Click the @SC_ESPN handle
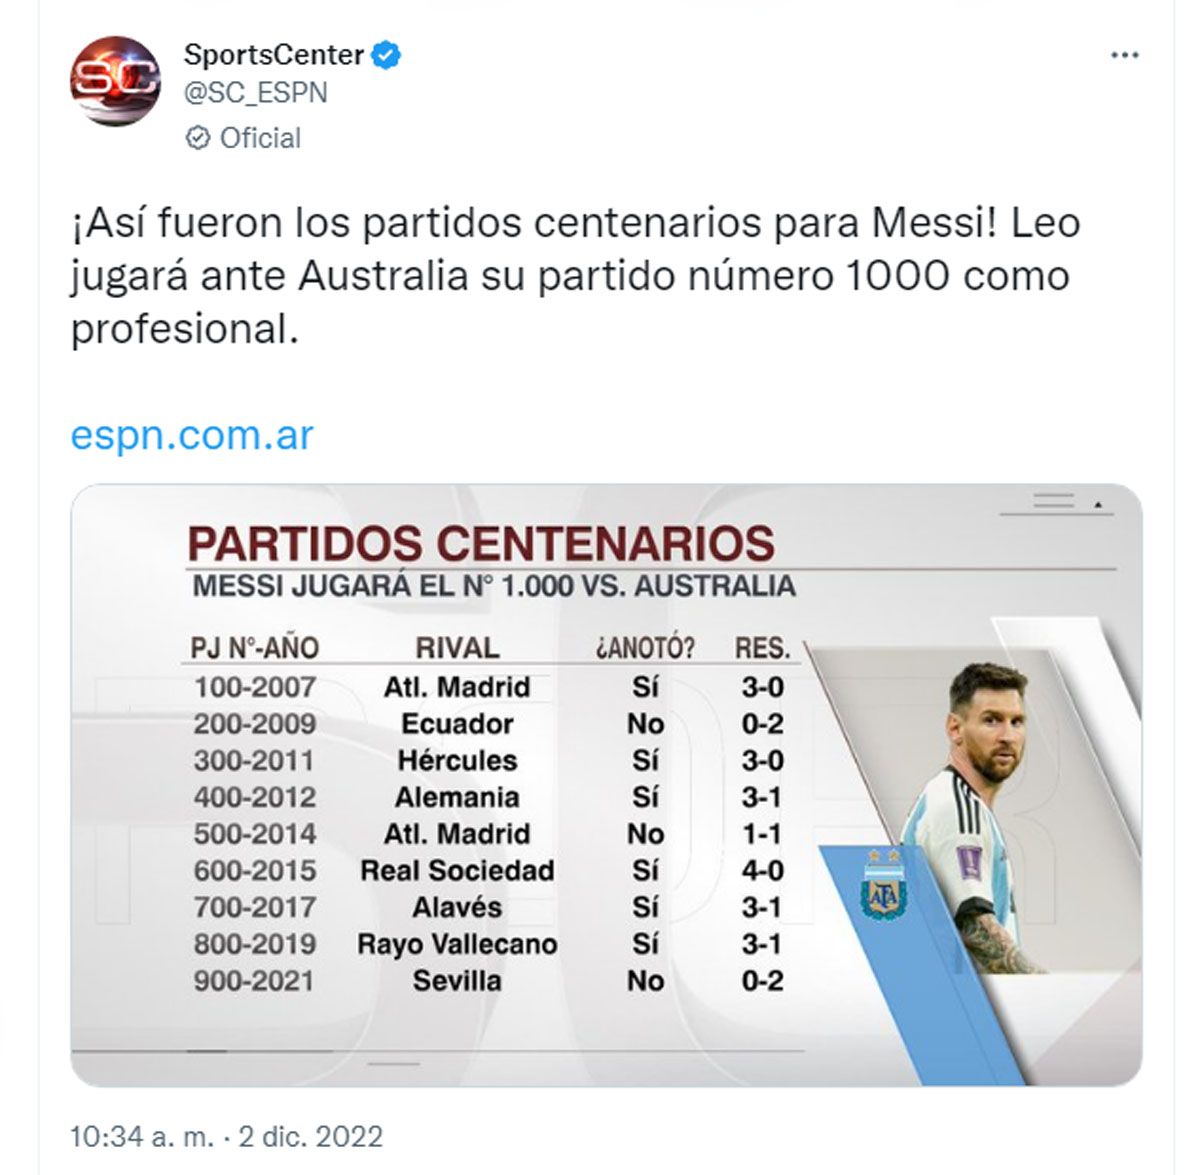 (255, 93)
